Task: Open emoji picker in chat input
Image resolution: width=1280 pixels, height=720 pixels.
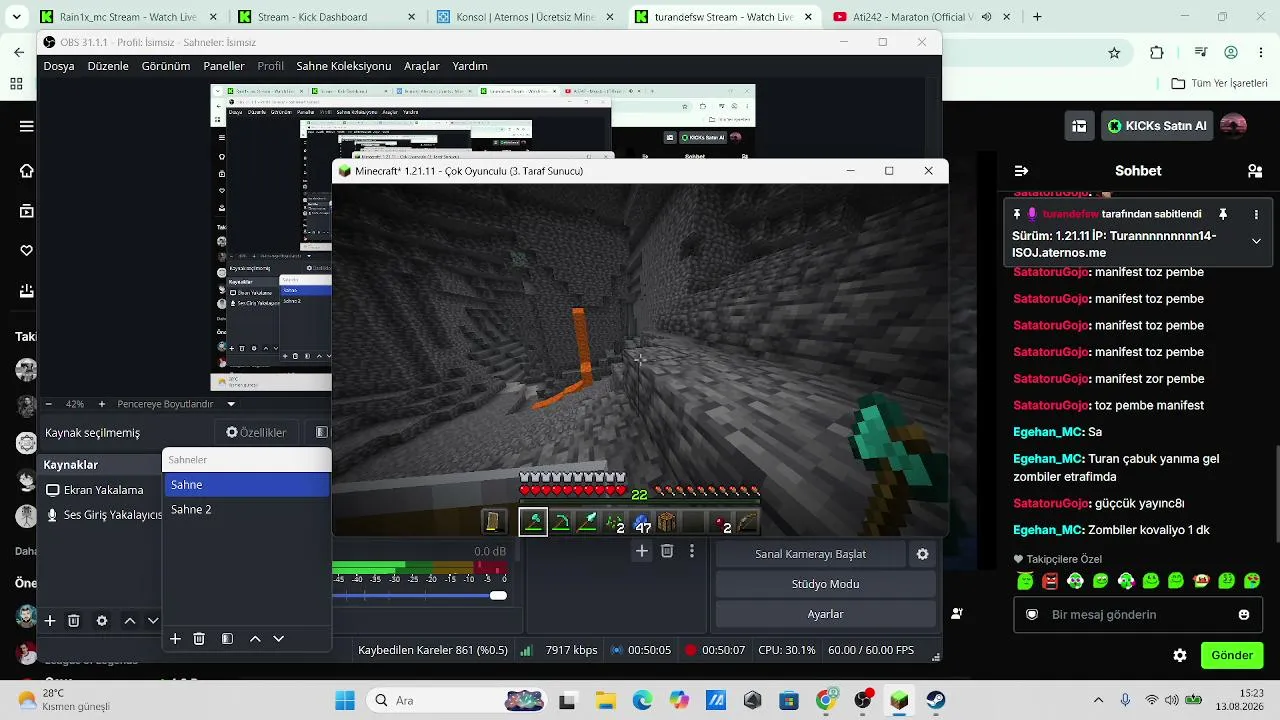Action: click(x=1244, y=615)
